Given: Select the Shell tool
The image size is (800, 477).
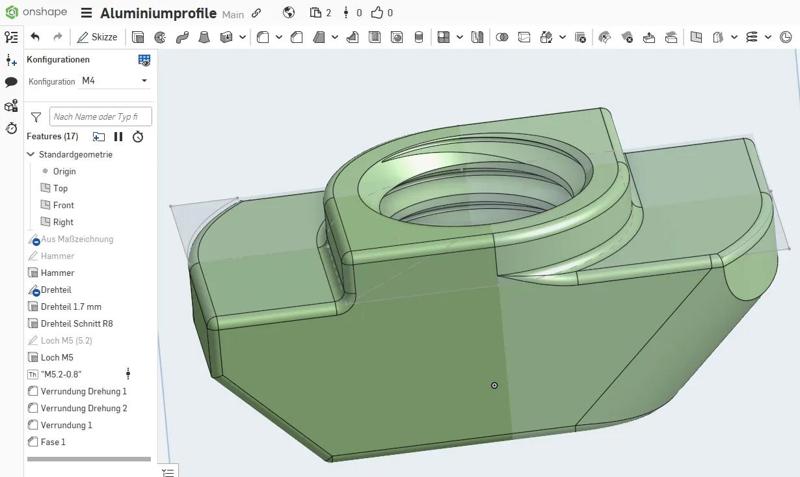Looking at the screenshot, I should point(374,37).
